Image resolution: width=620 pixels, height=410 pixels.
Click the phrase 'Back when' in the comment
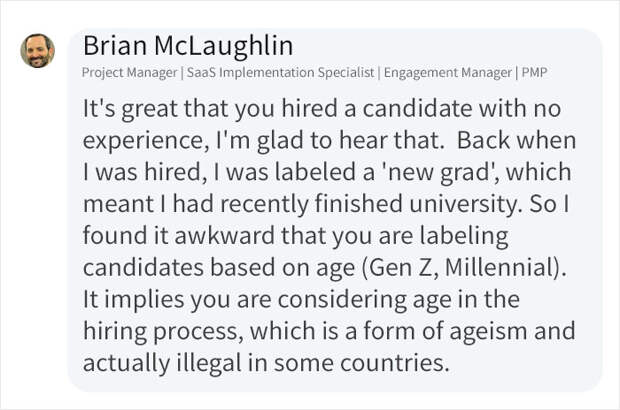click(516, 140)
